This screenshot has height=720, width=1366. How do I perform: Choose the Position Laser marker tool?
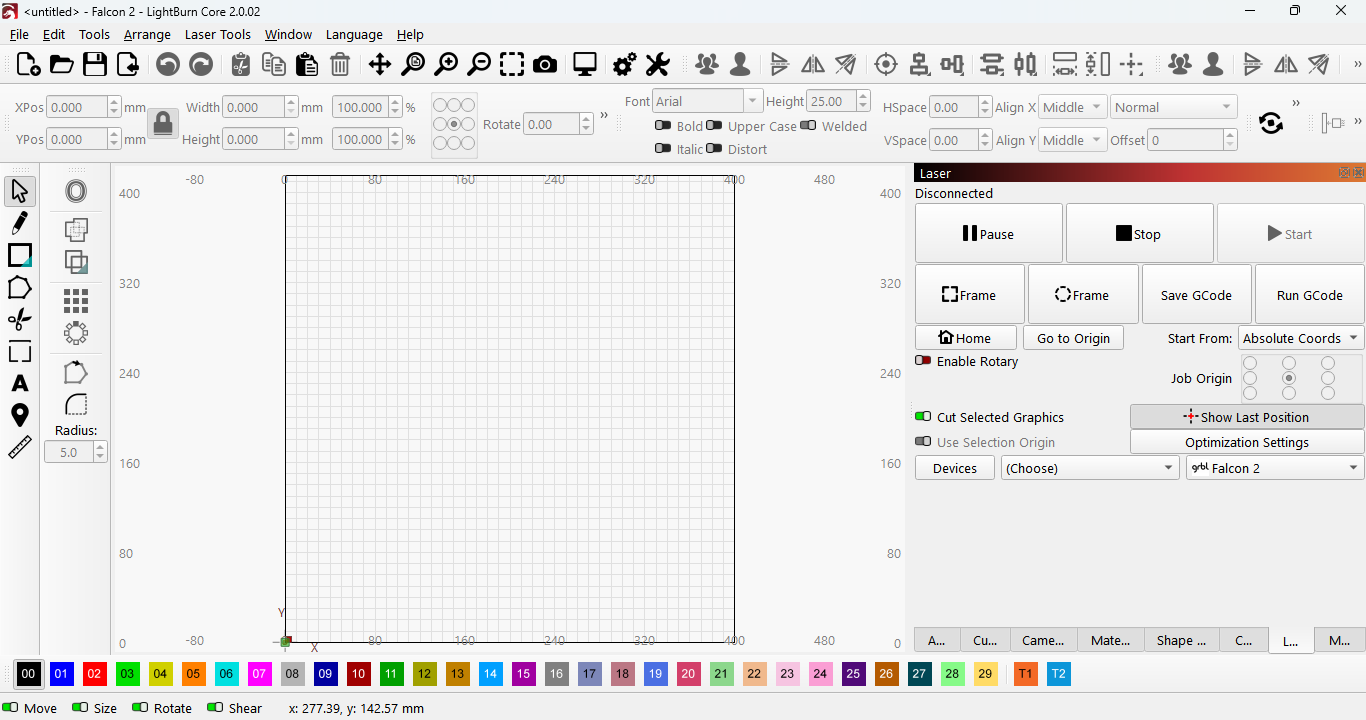tap(19, 415)
